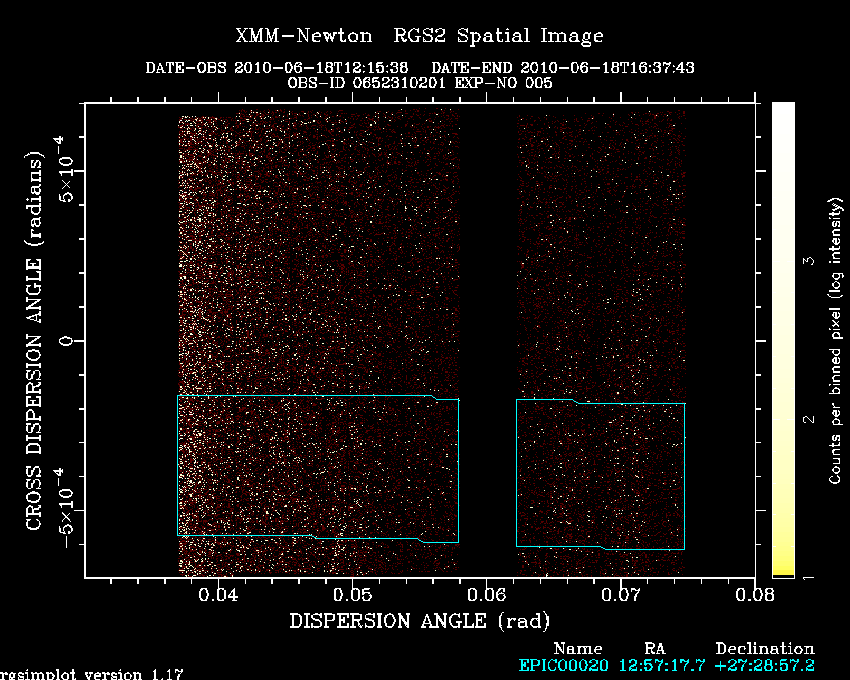Click the RA value 12:57:17.7
The width and height of the screenshot is (850, 680).
click(x=662, y=665)
